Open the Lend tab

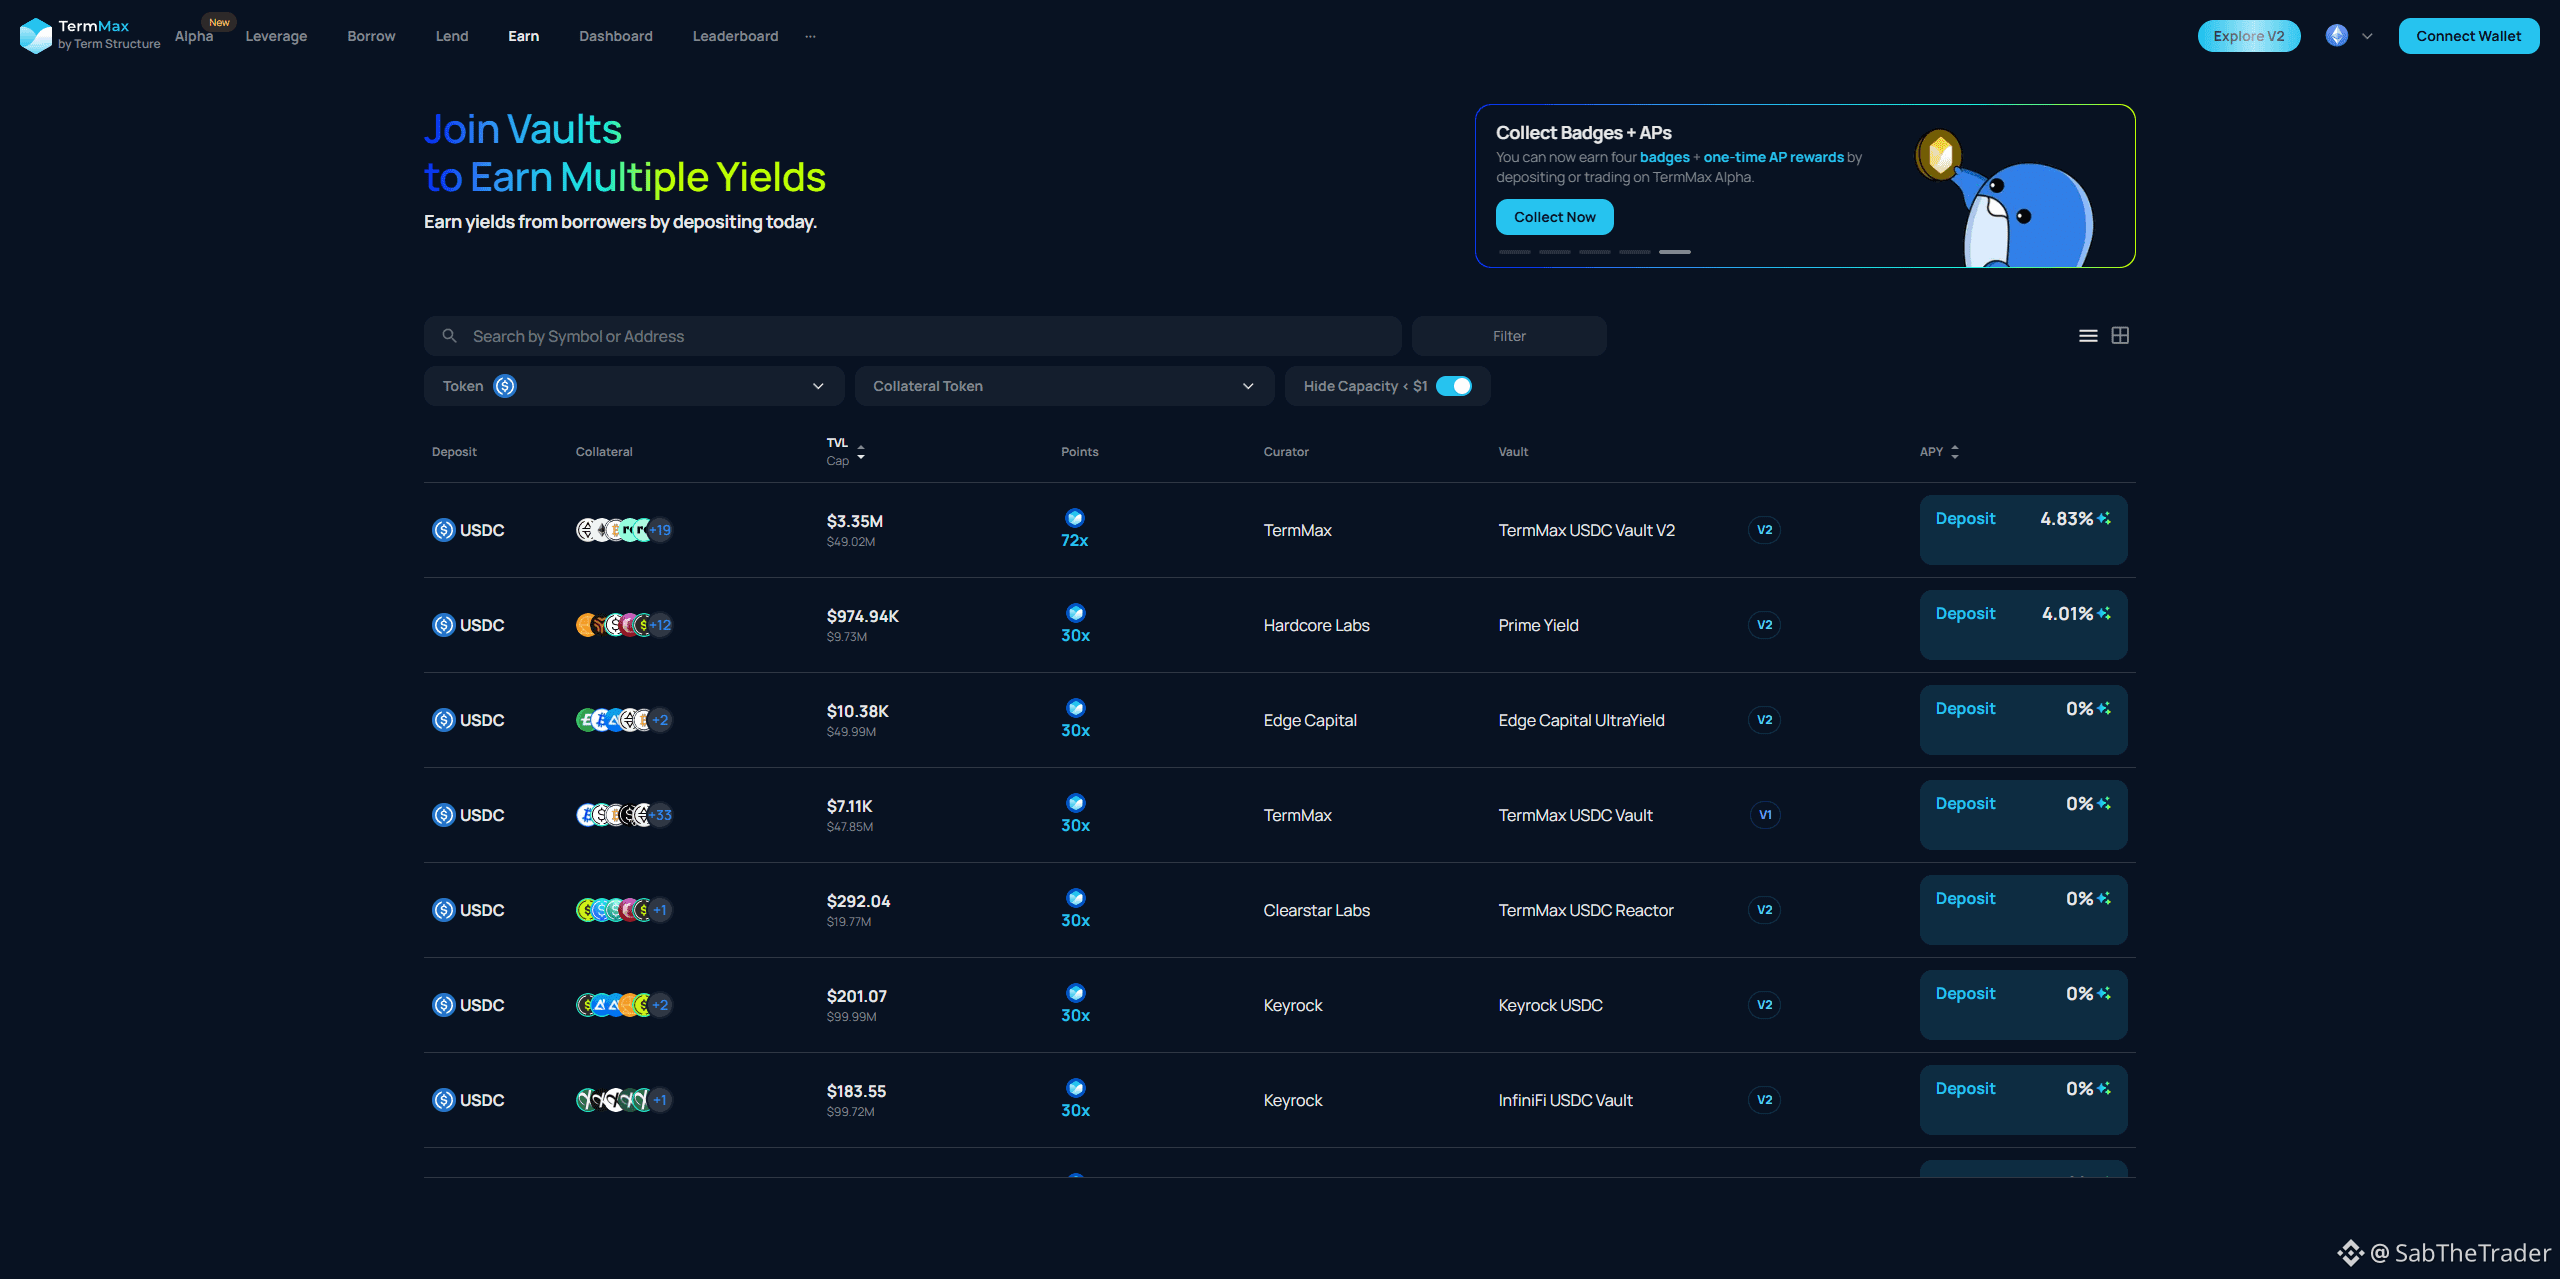(452, 36)
